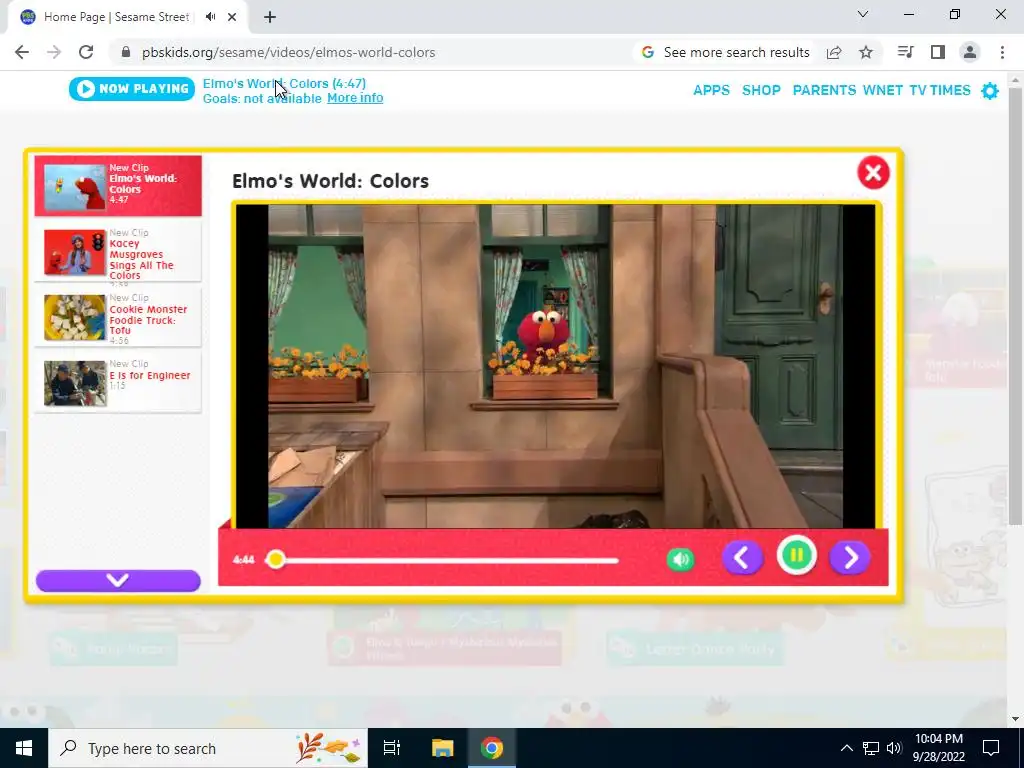The image size is (1024, 768).
Task: Mute the tab using the speaker icon
Action: [210, 17]
